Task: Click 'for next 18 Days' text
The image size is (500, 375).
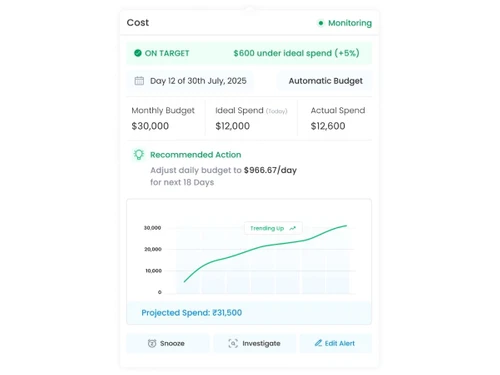Action: point(182,182)
